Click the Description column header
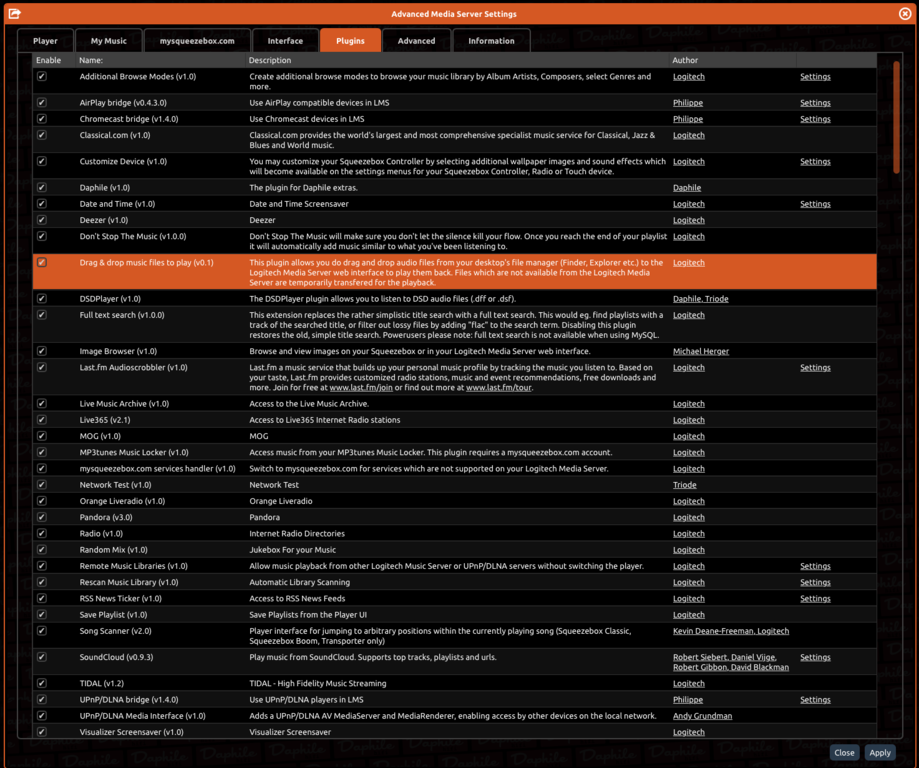The image size is (919, 768). tap(270, 60)
